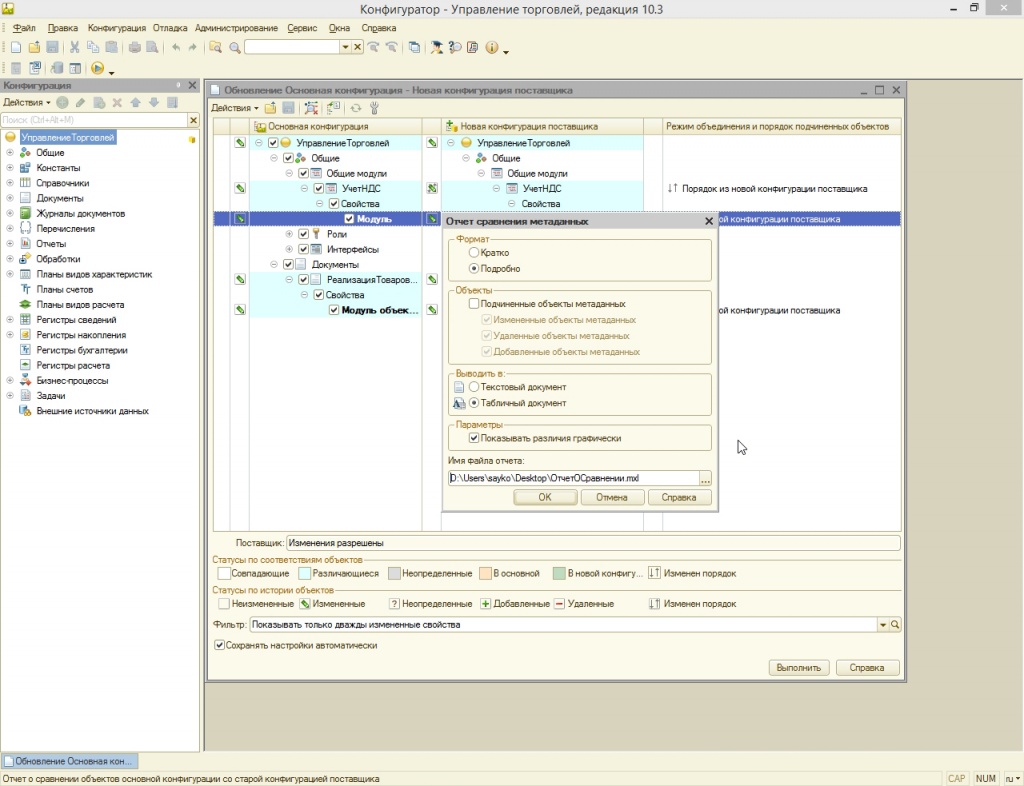The width and height of the screenshot is (1024, 786).
Task: Click the Save icon in main toolbar
Action: pyautogui.click(x=51, y=47)
